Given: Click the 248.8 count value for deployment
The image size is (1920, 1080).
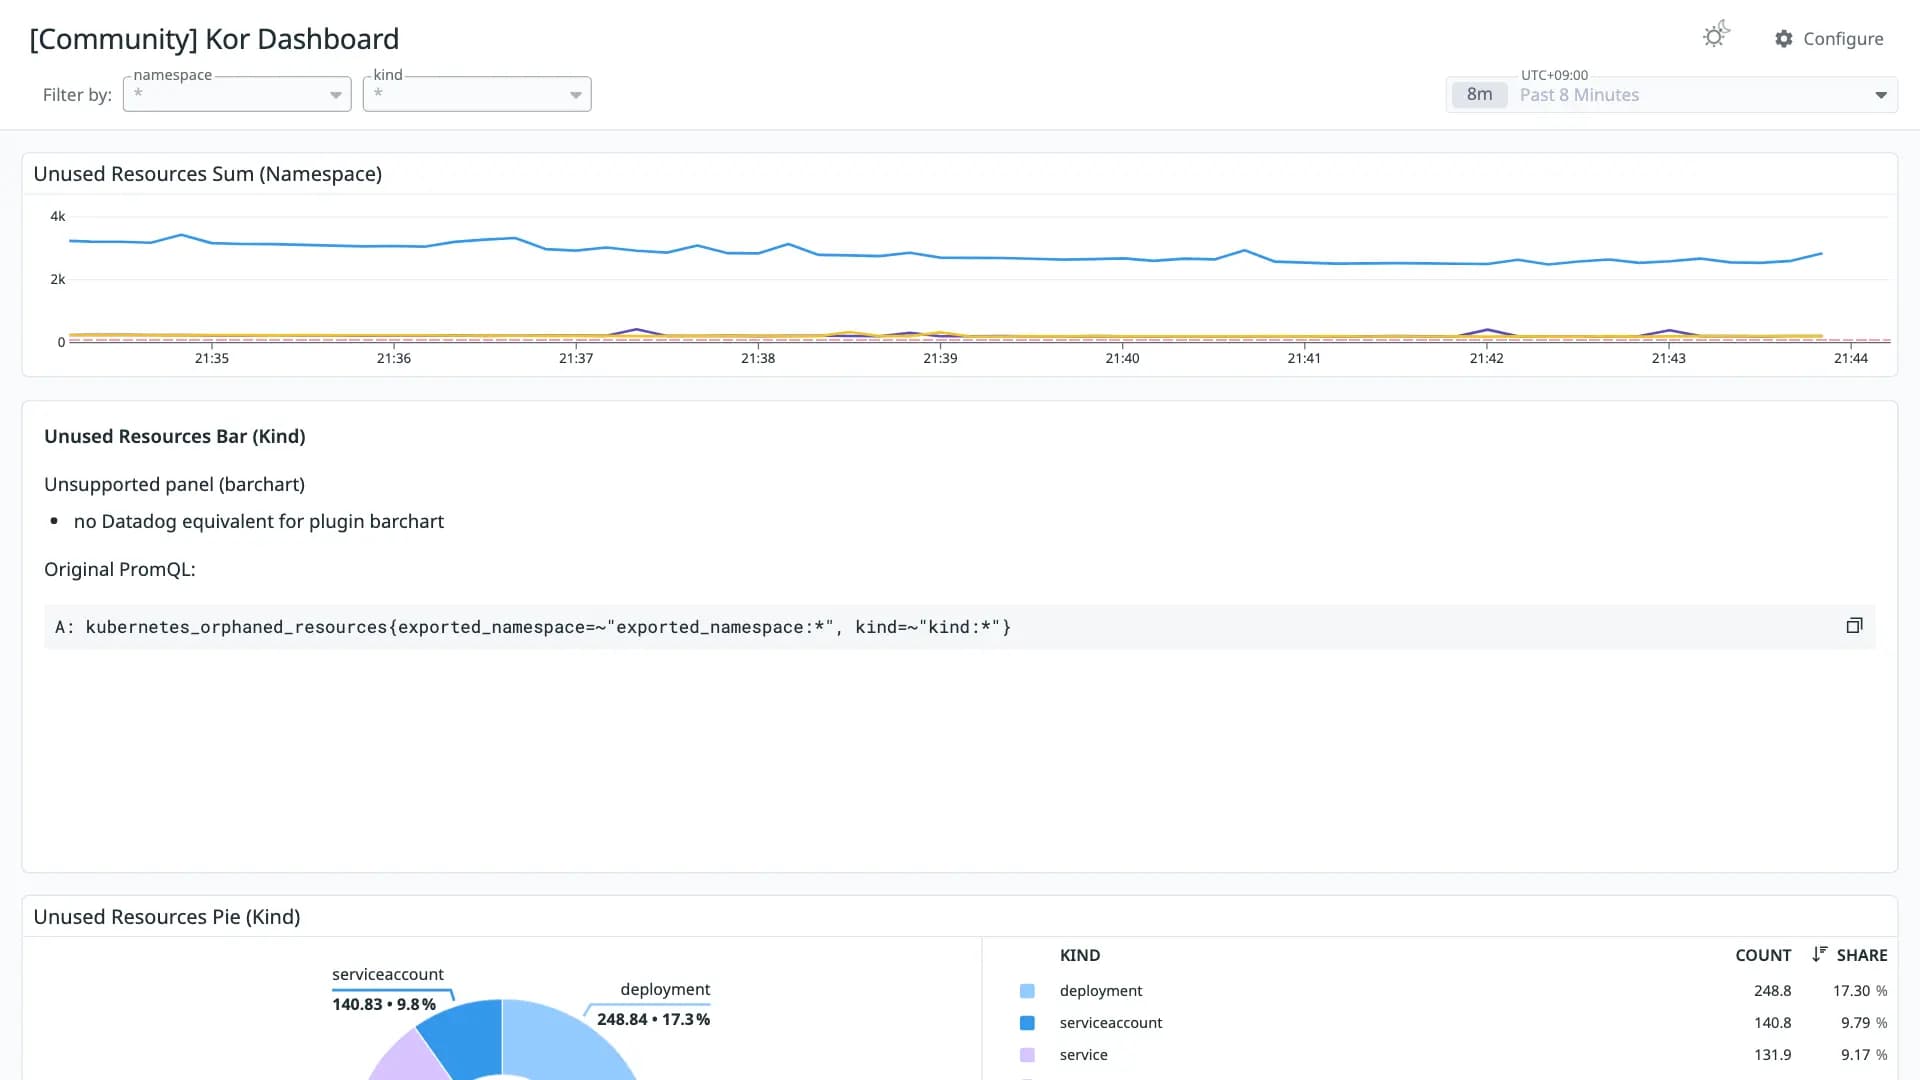Looking at the screenshot, I should [x=1772, y=991].
